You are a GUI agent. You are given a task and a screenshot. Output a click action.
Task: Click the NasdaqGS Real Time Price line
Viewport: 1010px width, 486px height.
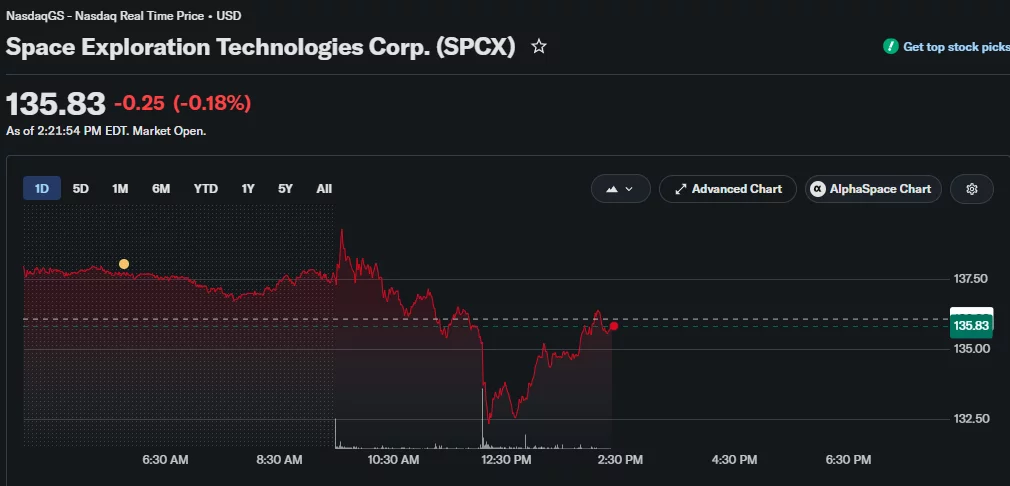click(124, 16)
